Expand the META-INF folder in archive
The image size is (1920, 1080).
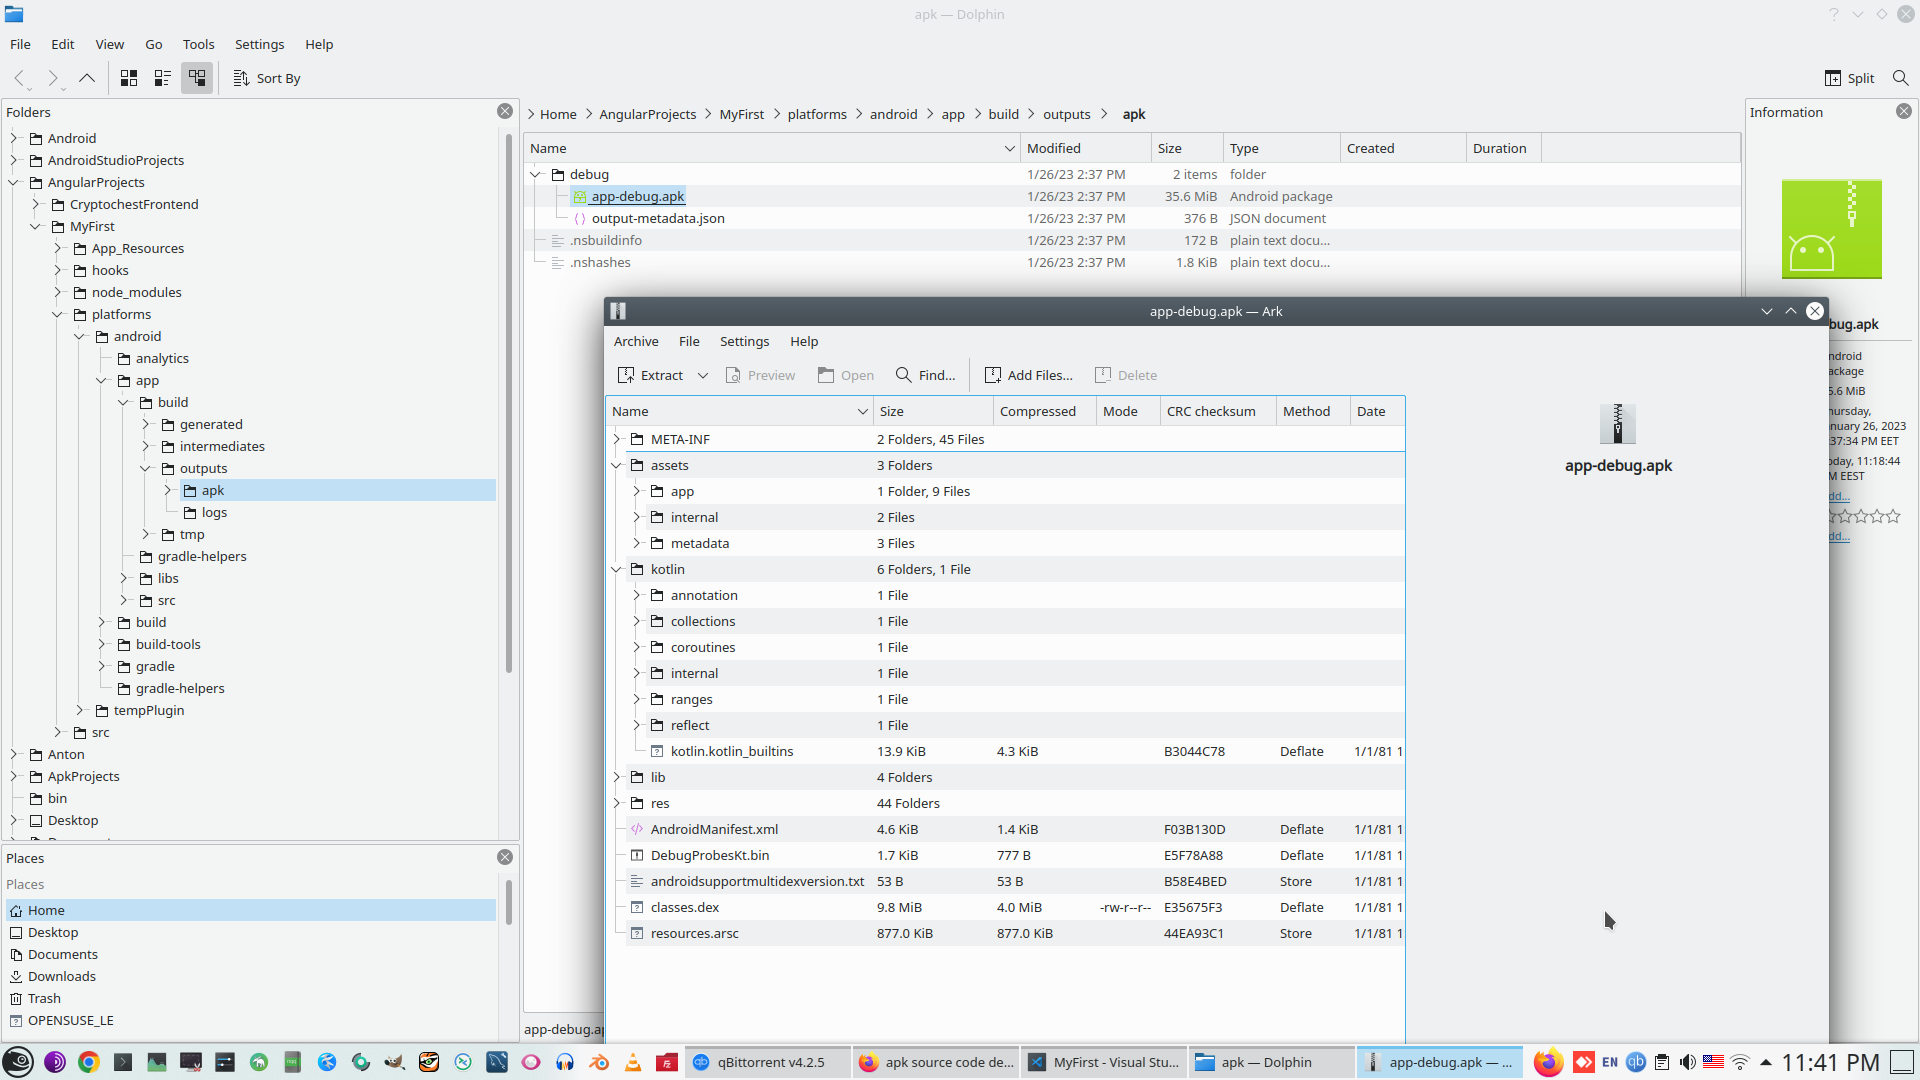617,439
